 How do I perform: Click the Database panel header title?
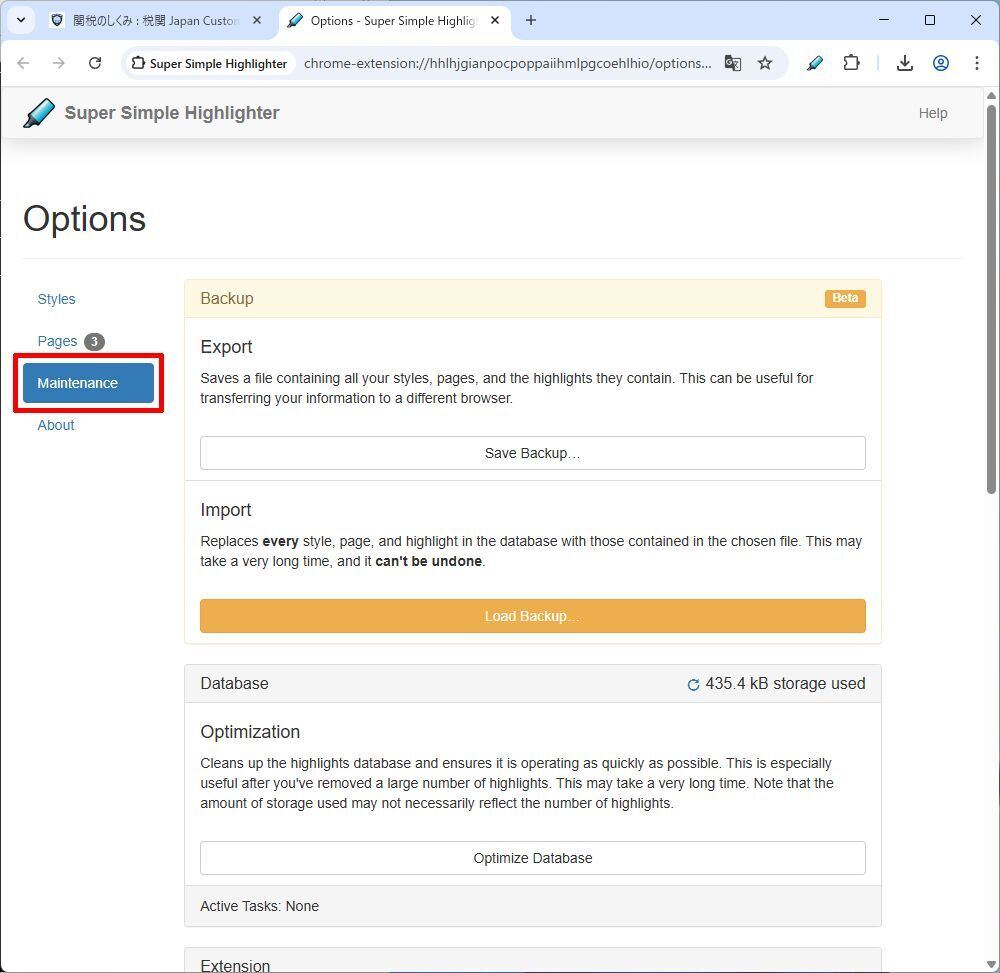(x=234, y=684)
